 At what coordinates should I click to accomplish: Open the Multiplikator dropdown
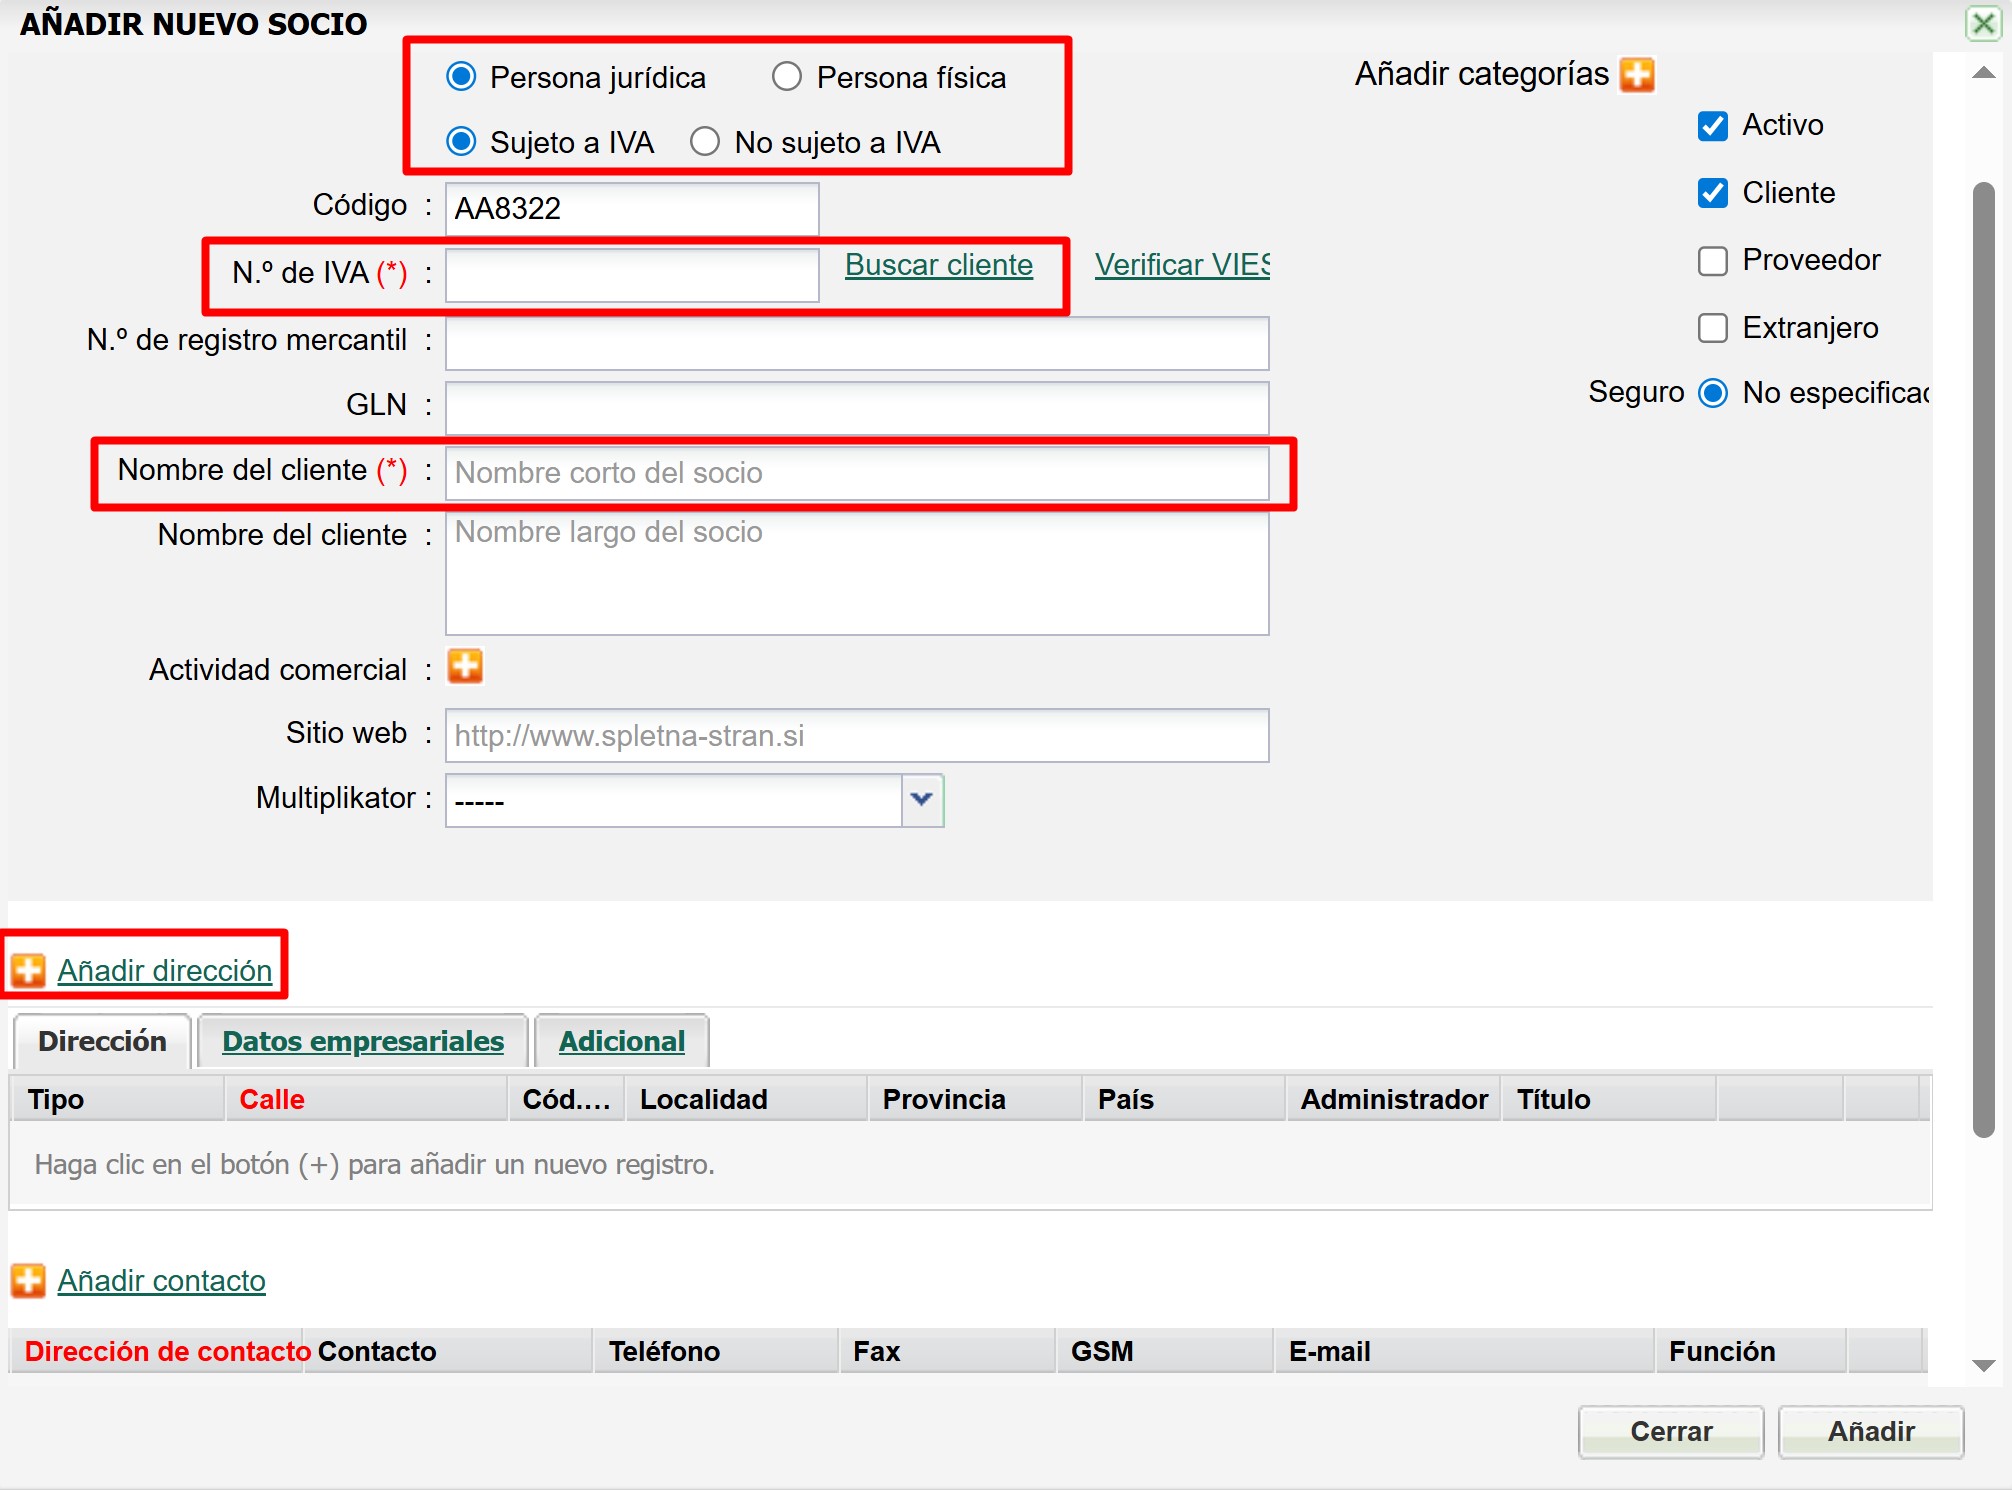click(x=922, y=800)
